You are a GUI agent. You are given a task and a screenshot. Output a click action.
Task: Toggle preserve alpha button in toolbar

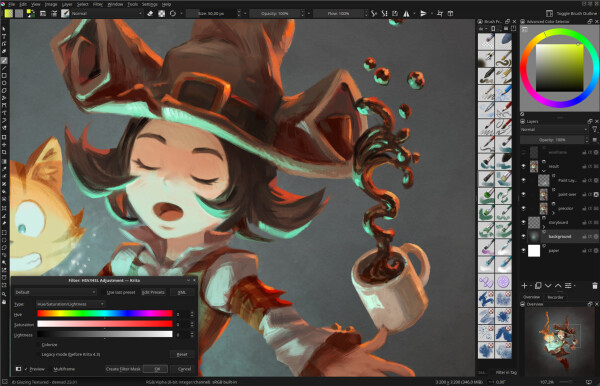point(162,13)
